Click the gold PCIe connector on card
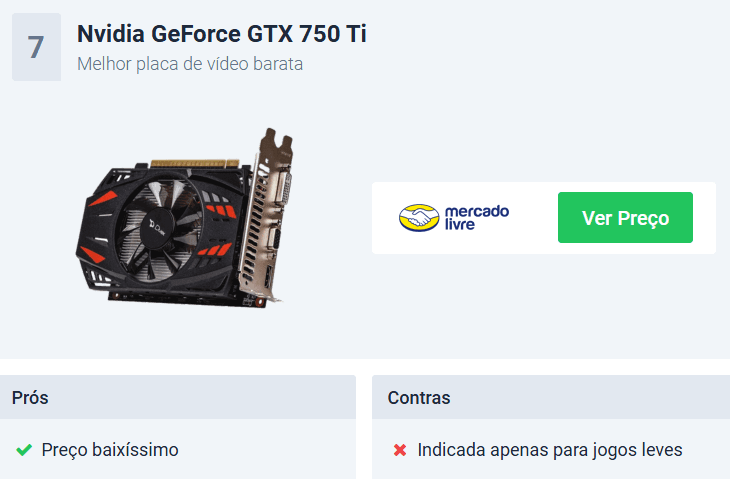 (x=195, y=163)
